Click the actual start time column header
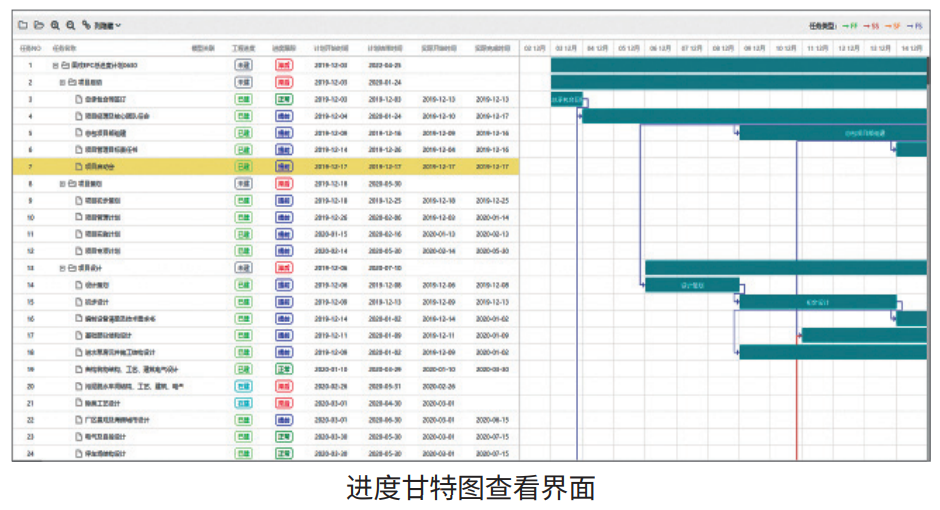This screenshot has width=940, height=510. [x=439, y=48]
